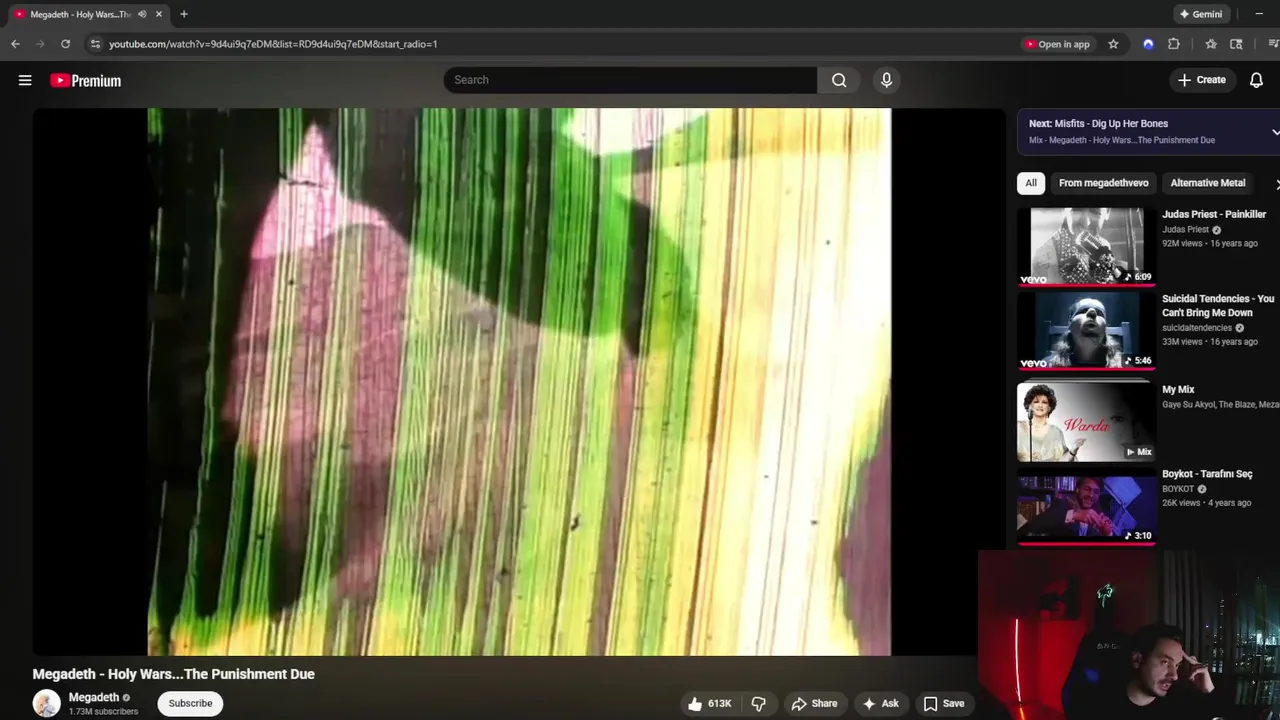
Task: Open My Mix Warda thumbnail
Action: [x=1086, y=421]
